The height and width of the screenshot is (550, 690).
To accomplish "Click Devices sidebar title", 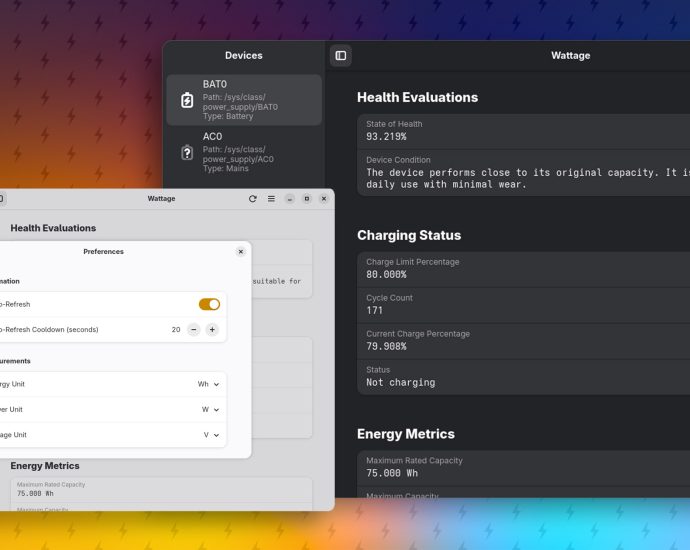I will (x=244, y=55).
